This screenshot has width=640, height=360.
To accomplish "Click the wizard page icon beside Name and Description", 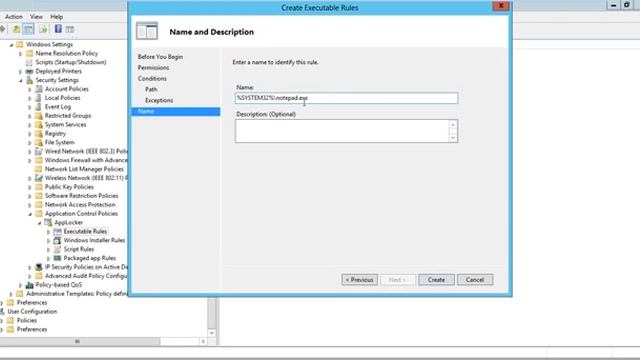I will point(147,31).
